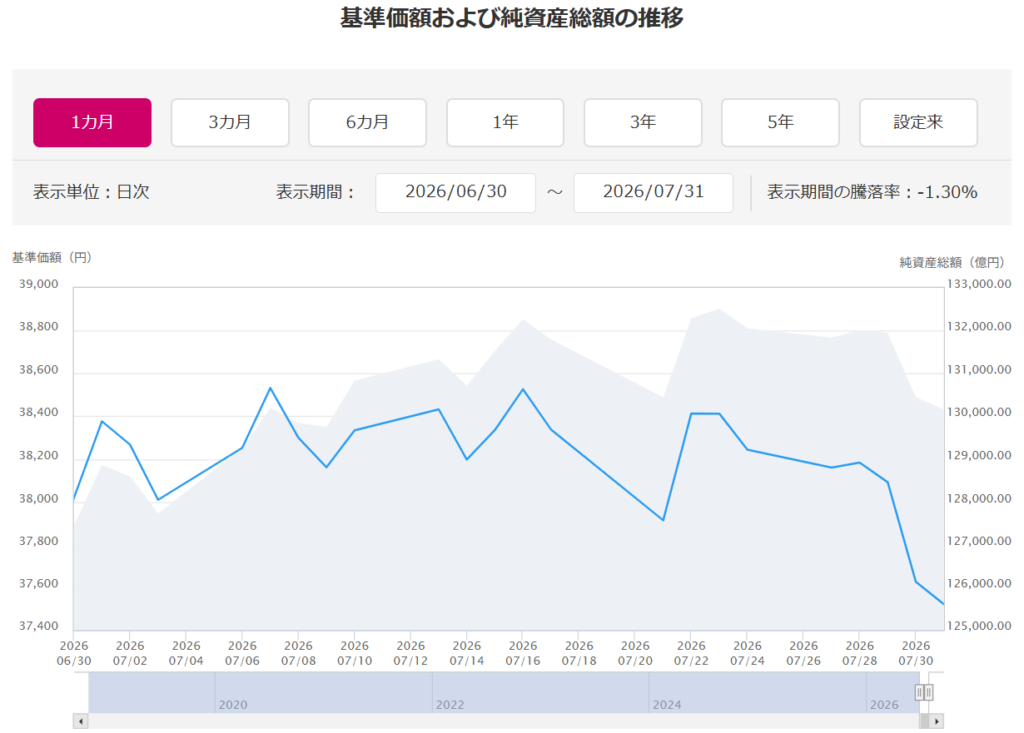Show the 3年 period chart
The image size is (1024, 733).
(643, 122)
